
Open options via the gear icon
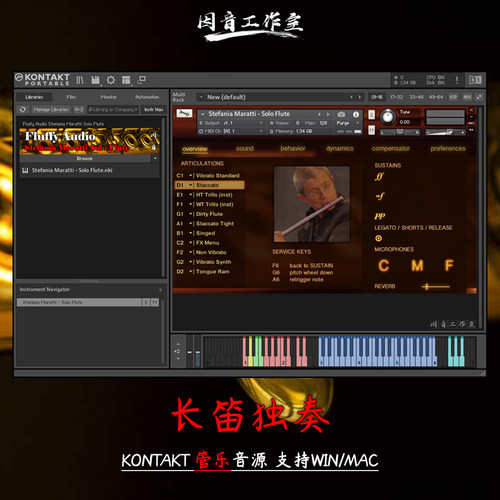pos(111,80)
